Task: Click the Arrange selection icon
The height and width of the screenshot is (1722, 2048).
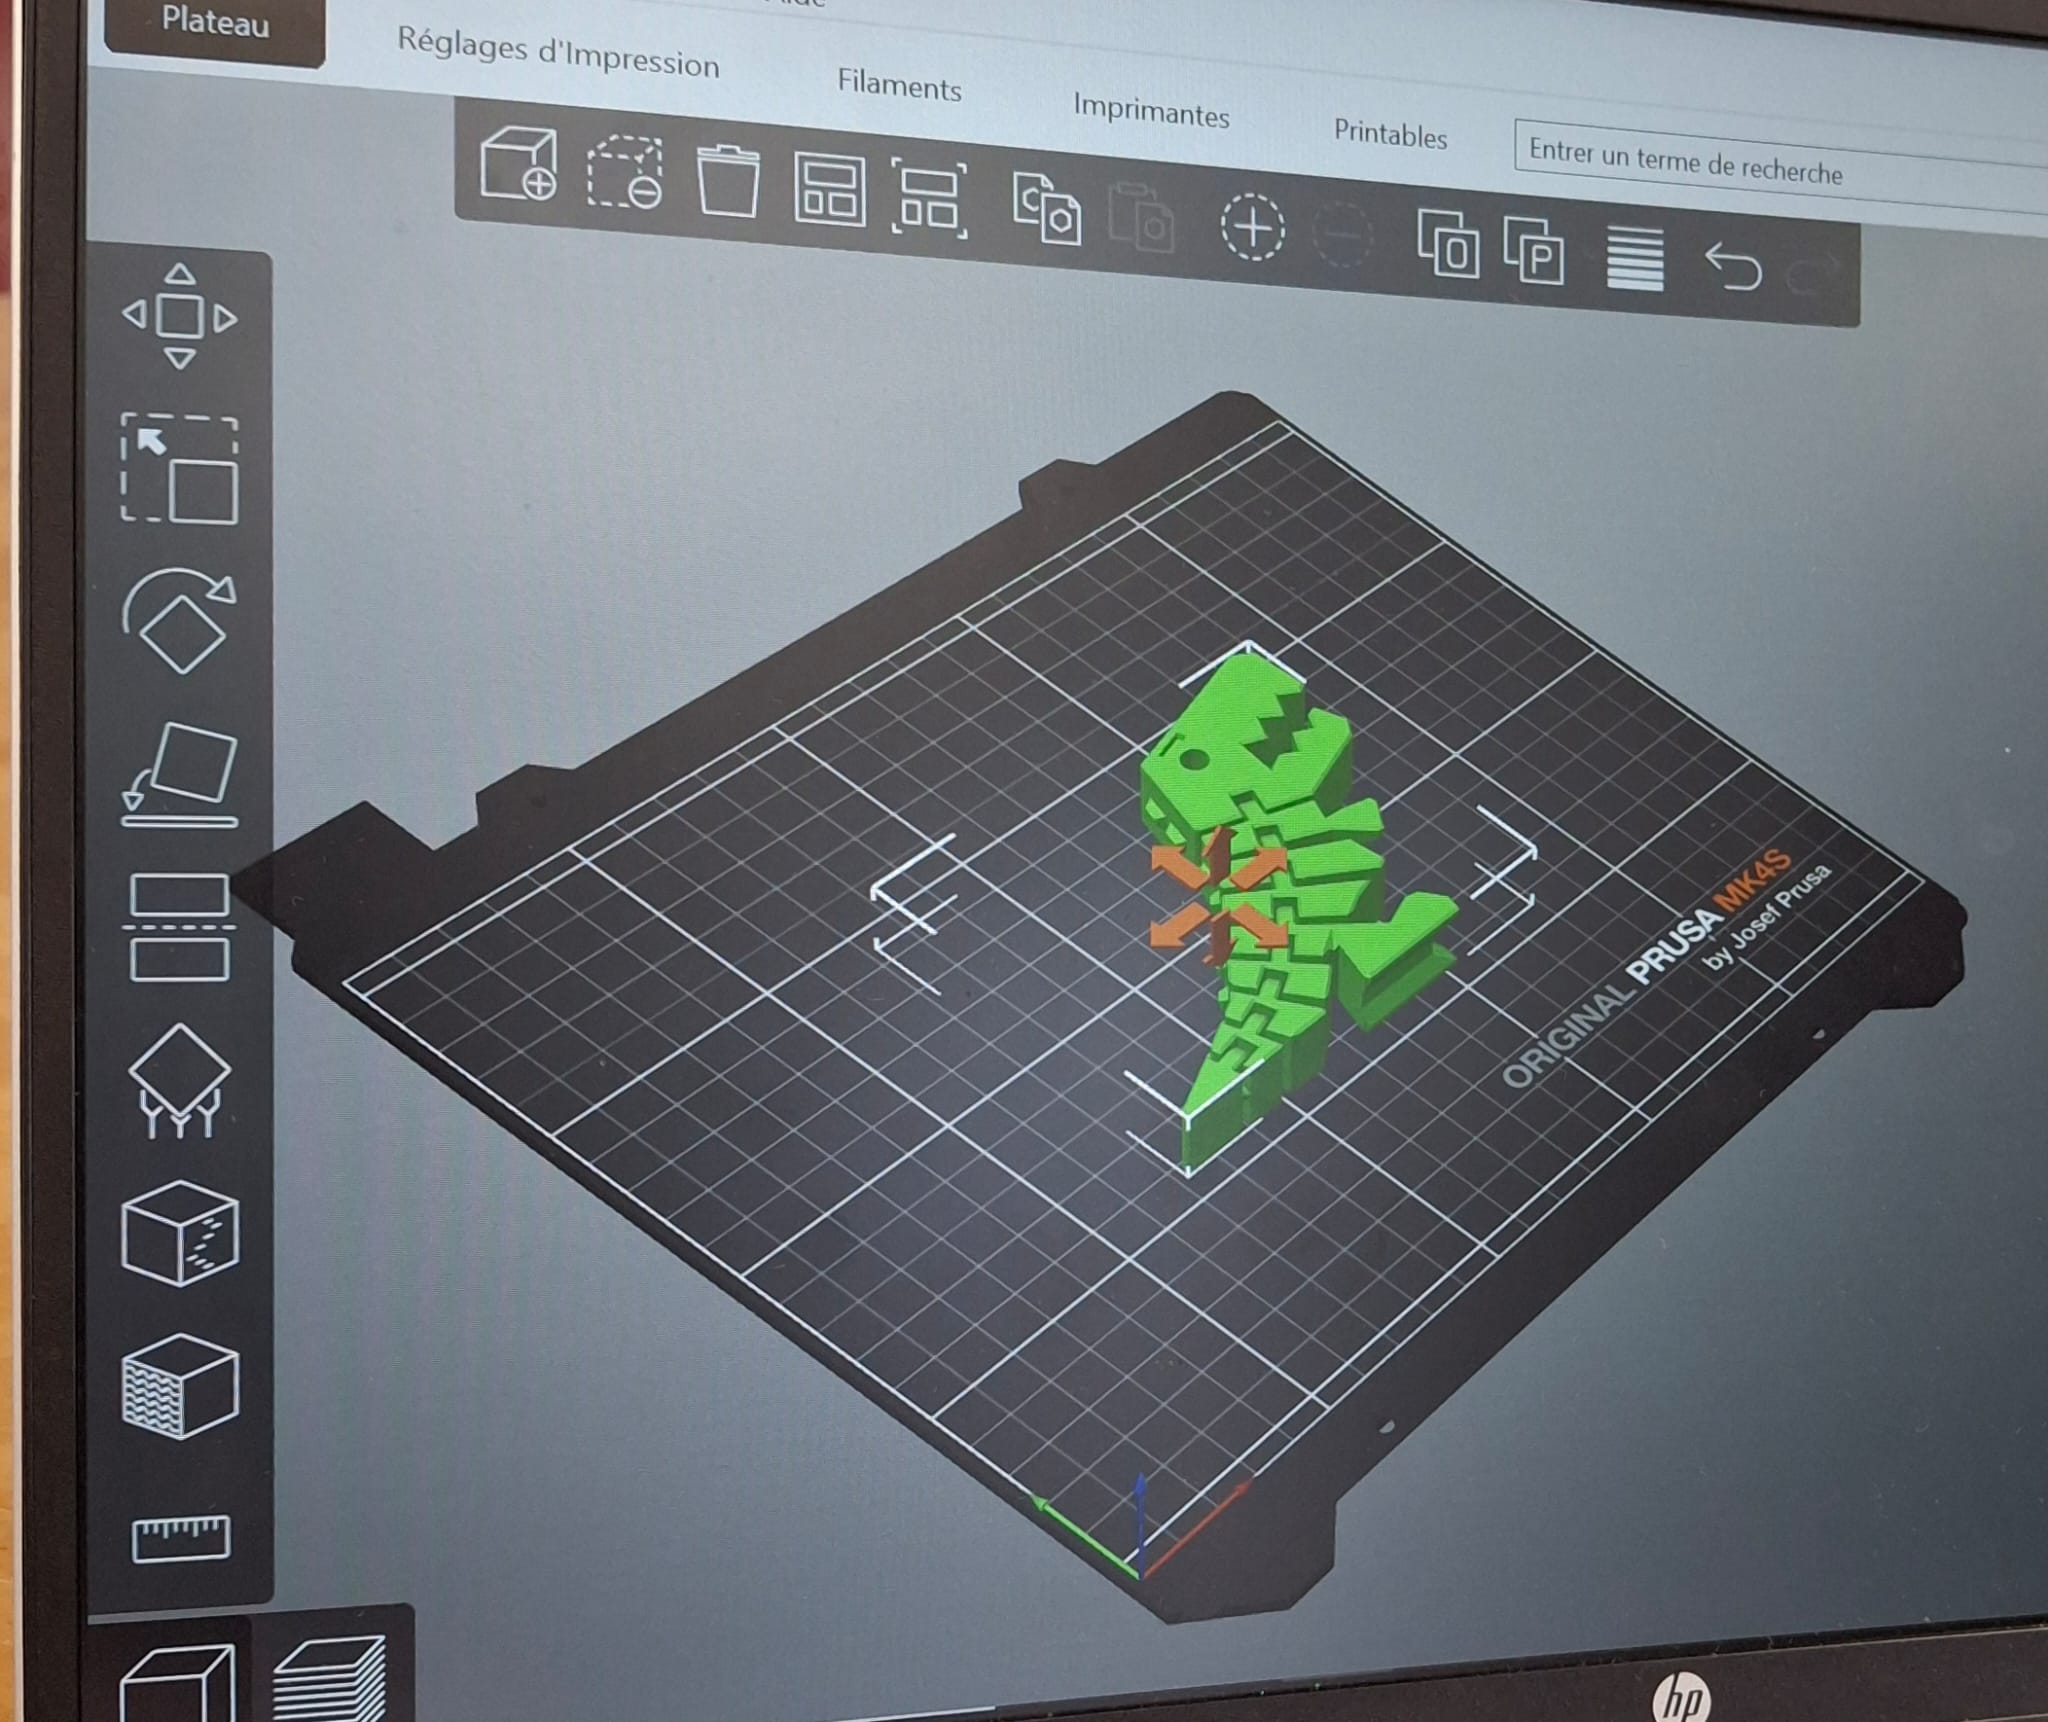Action: [x=929, y=199]
